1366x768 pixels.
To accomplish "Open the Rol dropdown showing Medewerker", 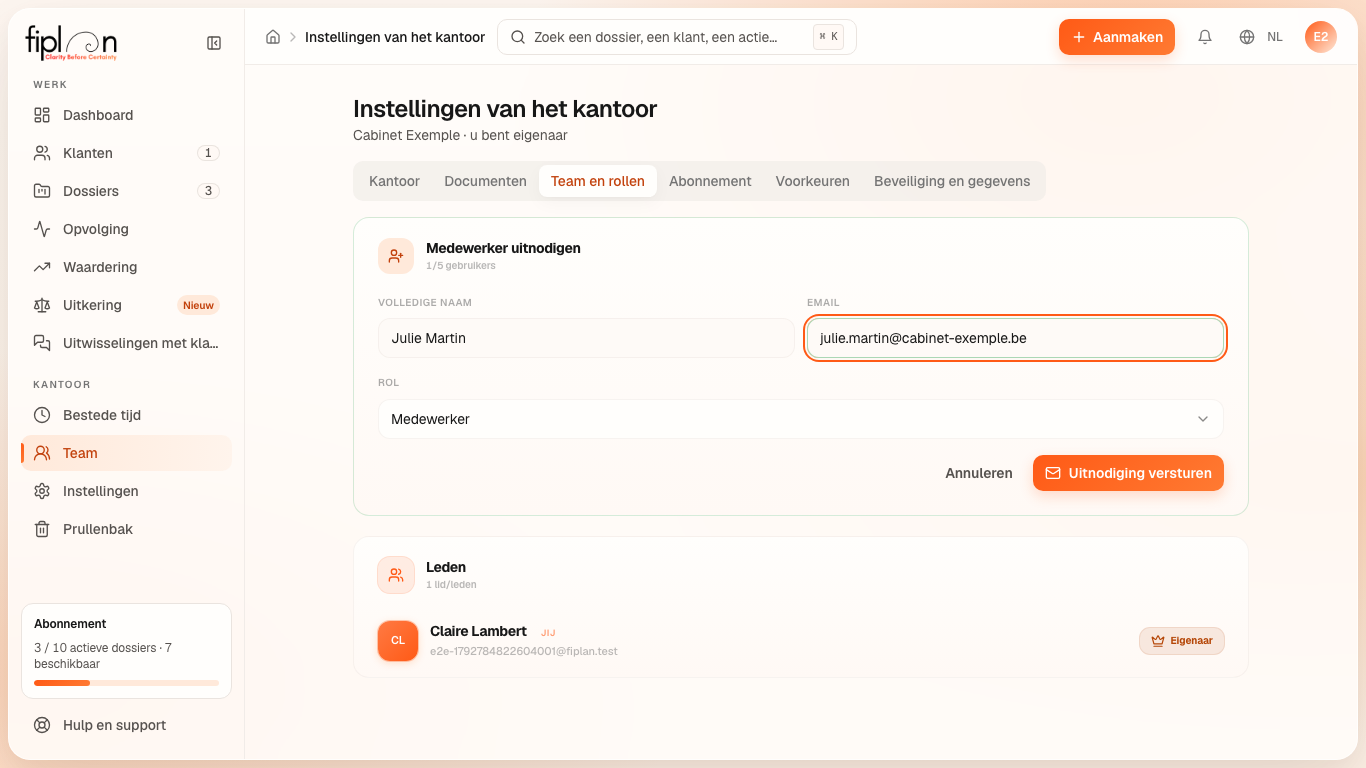I will pyautogui.click(x=801, y=419).
